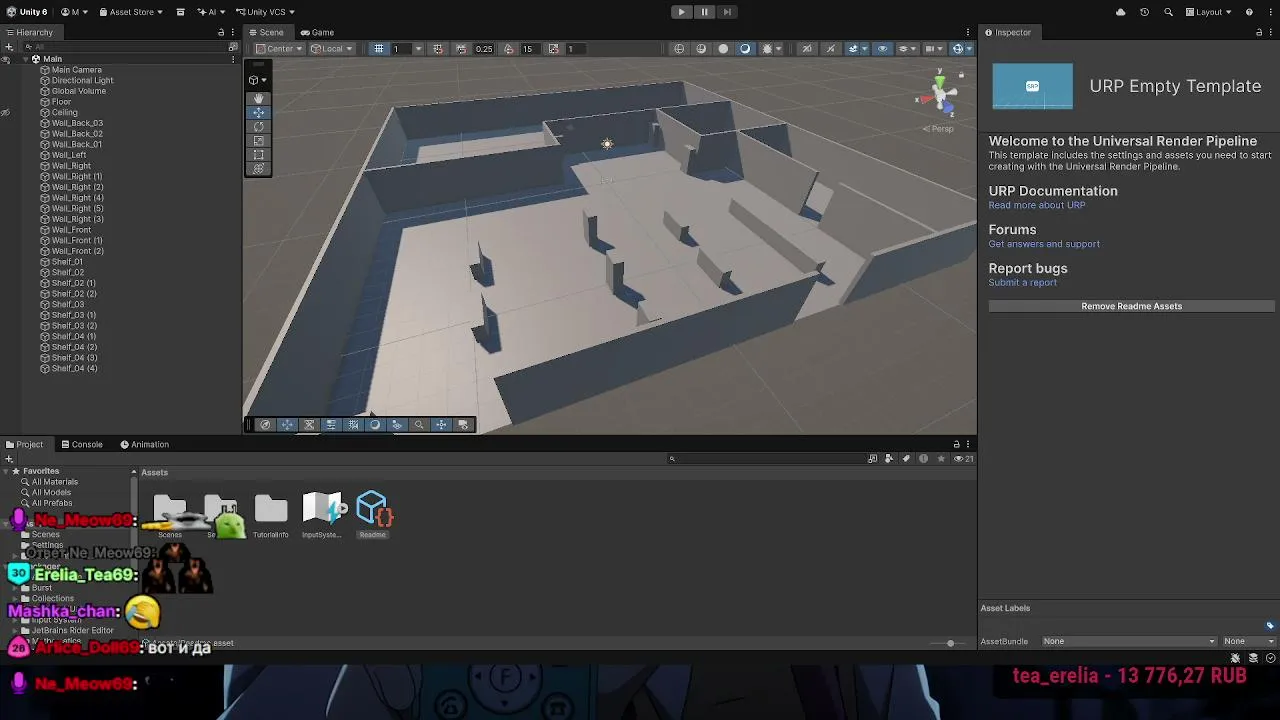
Task: Collapse the Main scene expander
Action: (x=26, y=59)
